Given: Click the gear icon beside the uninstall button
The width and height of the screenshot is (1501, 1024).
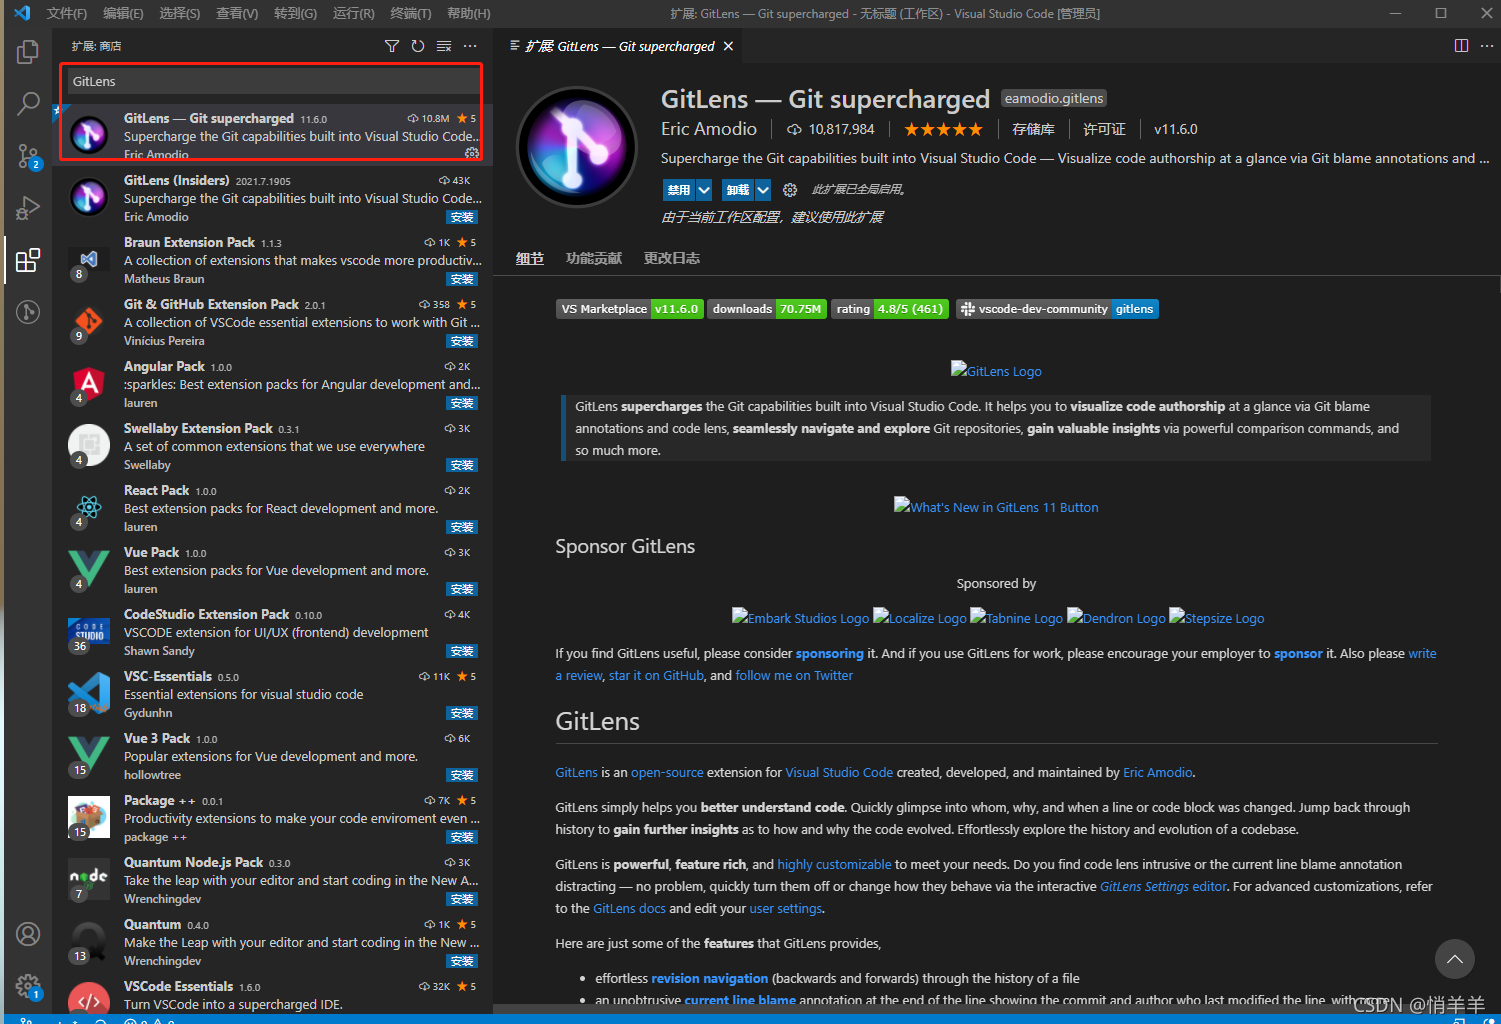Looking at the screenshot, I should click(790, 190).
